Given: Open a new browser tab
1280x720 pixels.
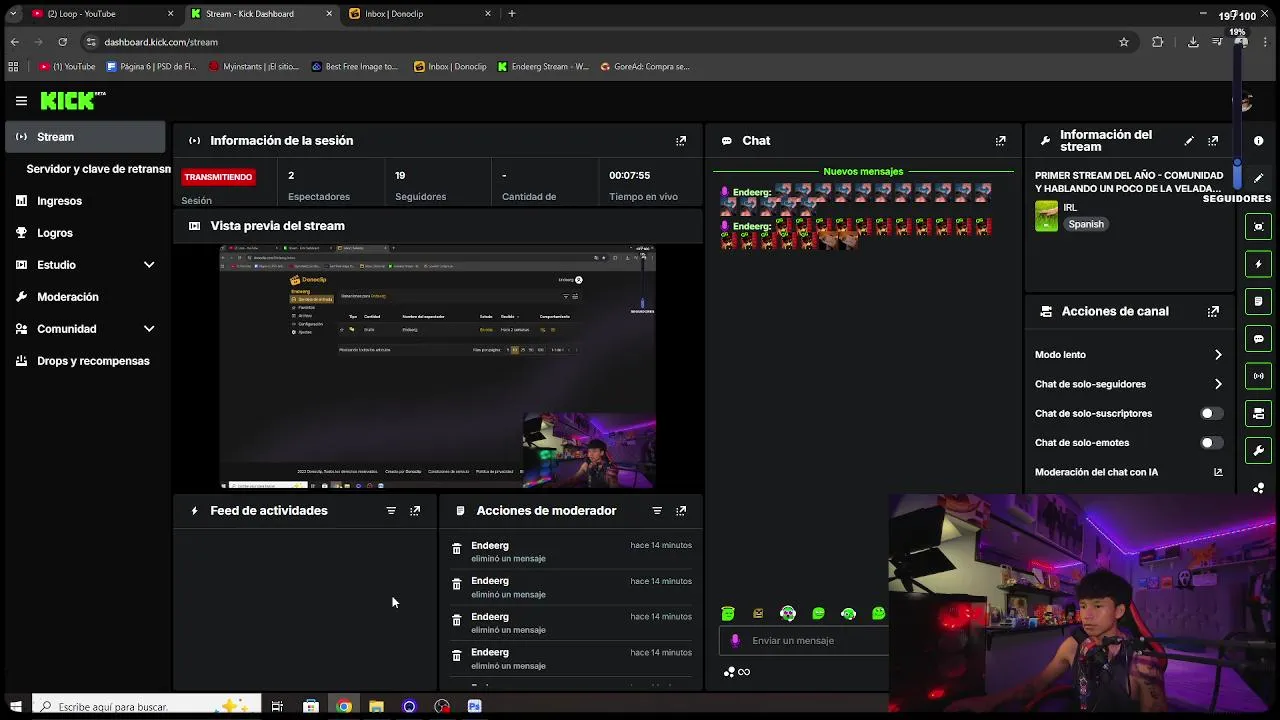Looking at the screenshot, I should click(x=512, y=14).
